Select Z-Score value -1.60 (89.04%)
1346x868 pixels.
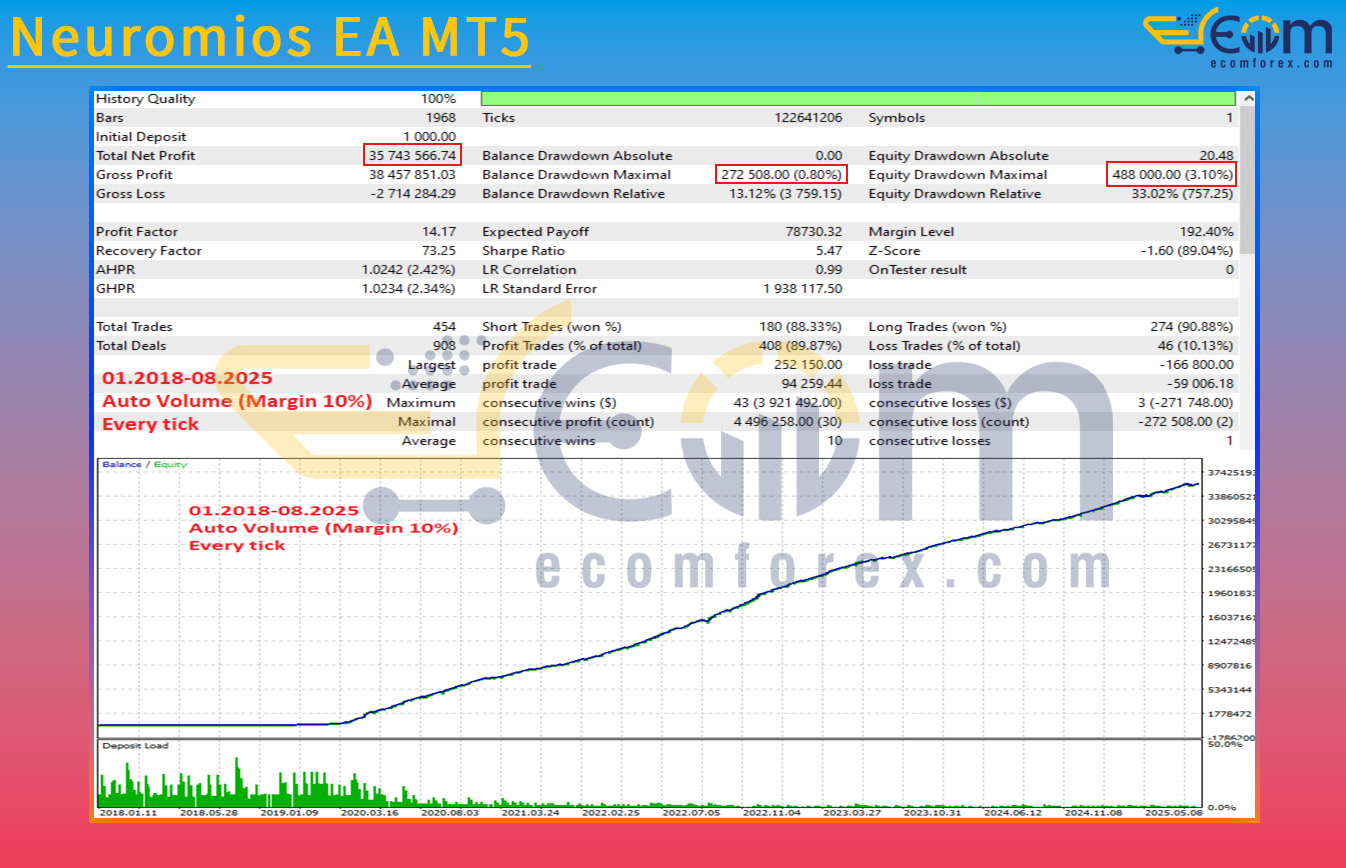pos(1188,251)
